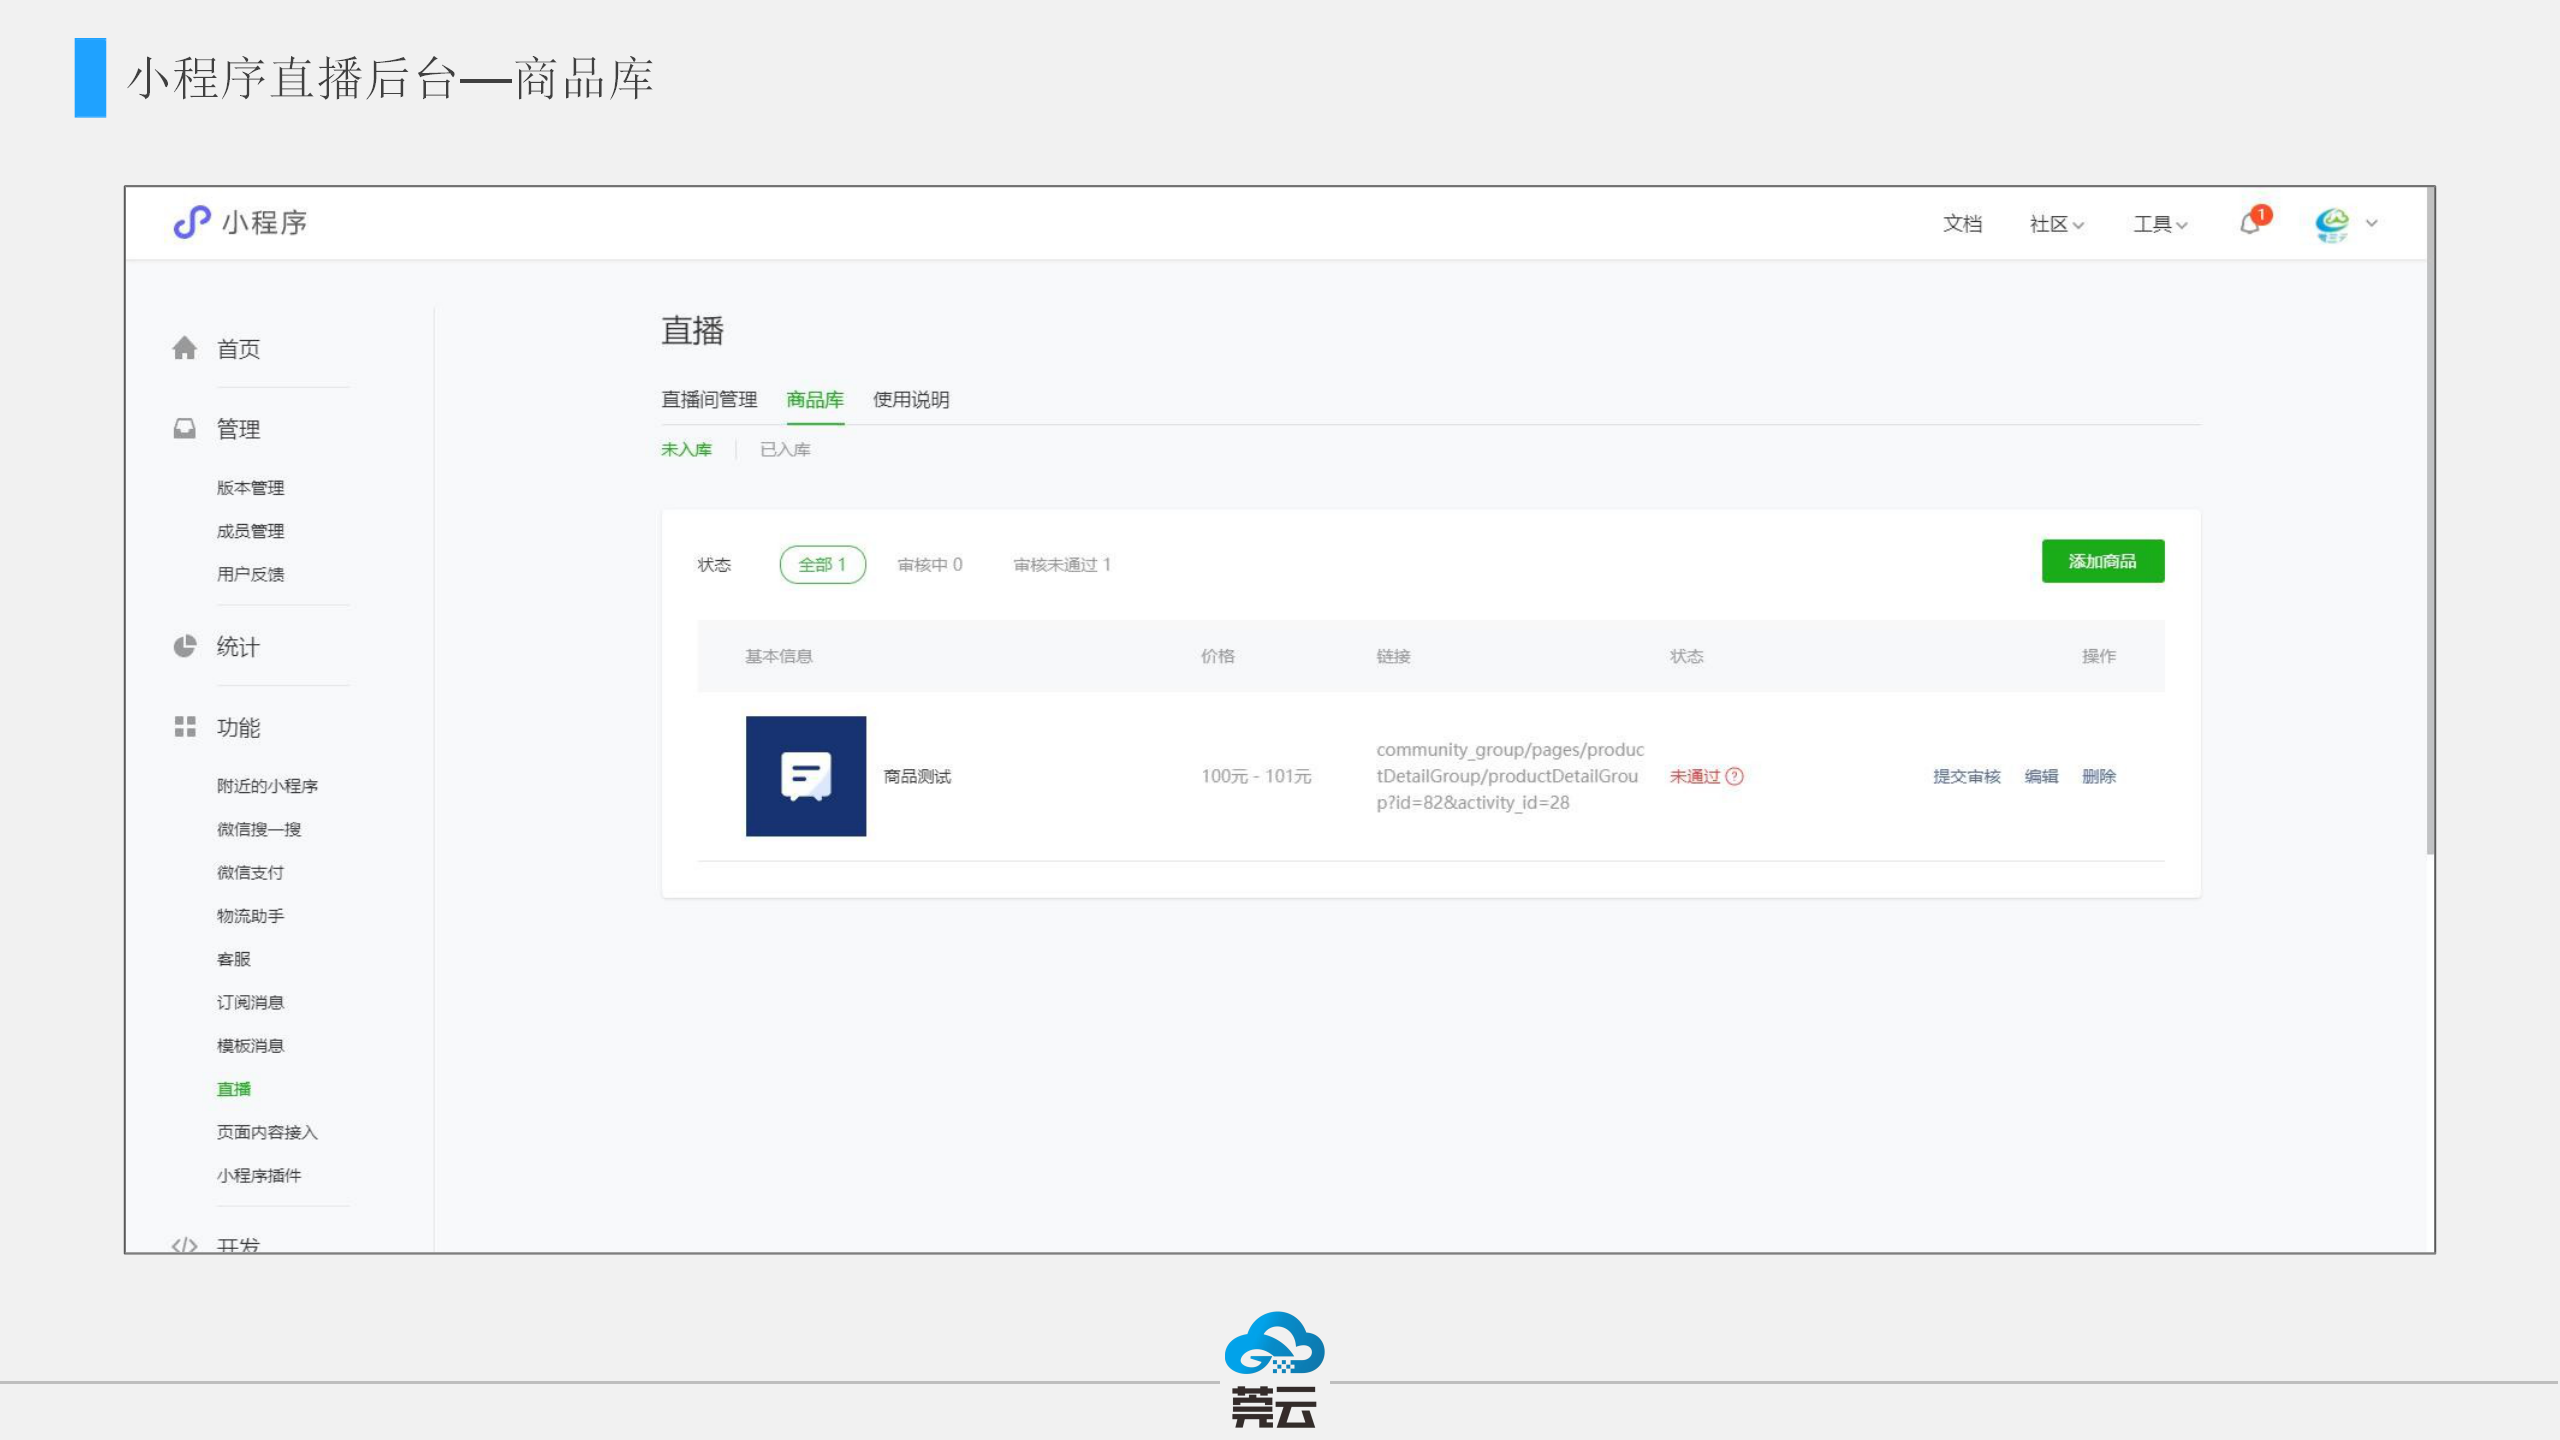Click the 首页 home icon

[x=184, y=348]
